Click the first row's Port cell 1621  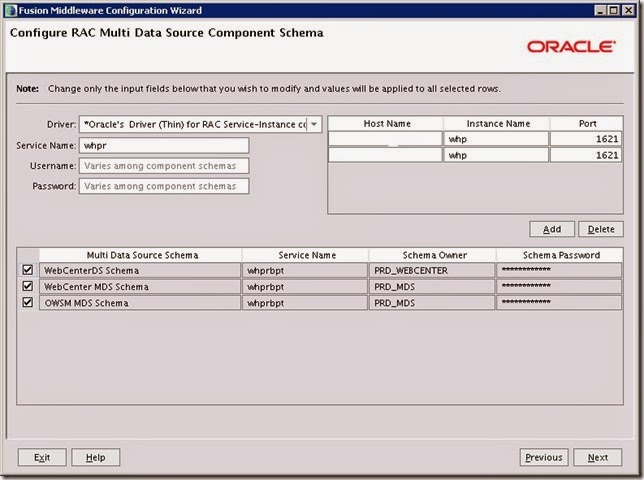coord(586,139)
